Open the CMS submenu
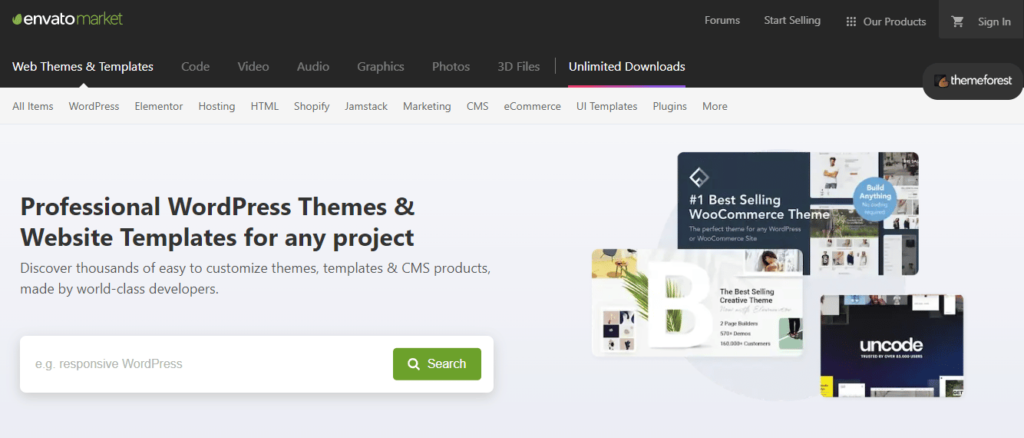Screen dimensions: 1024x438 (477, 106)
